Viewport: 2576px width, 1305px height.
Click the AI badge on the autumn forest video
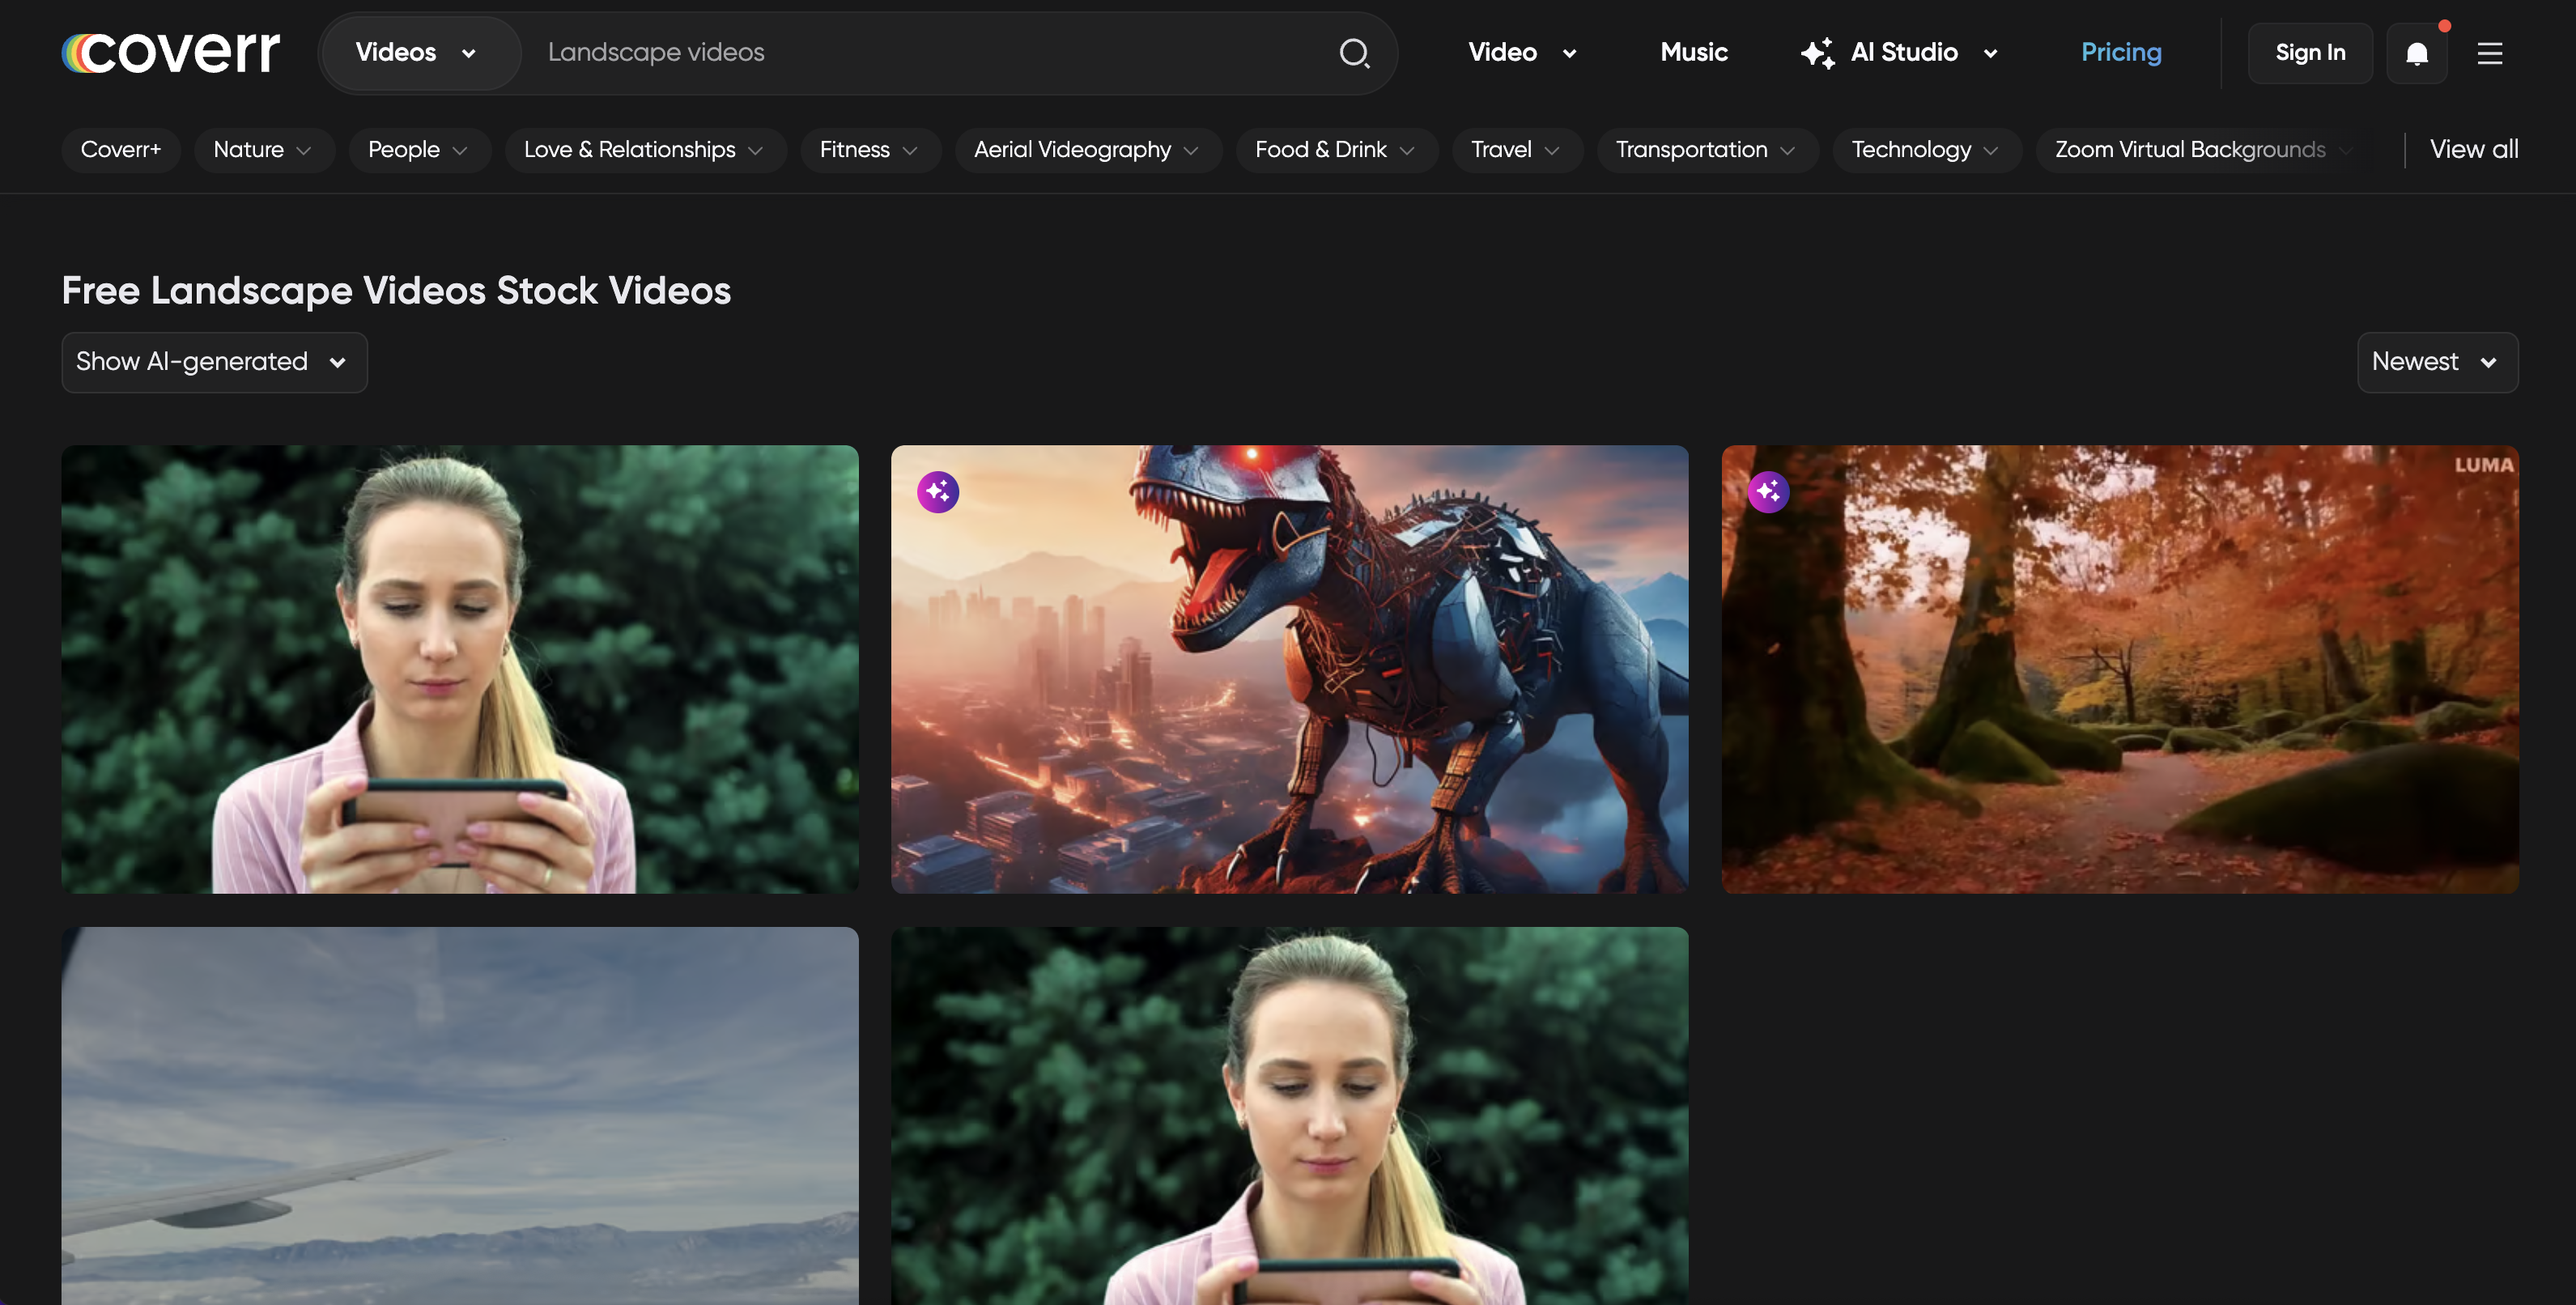click(x=1769, y=492)
